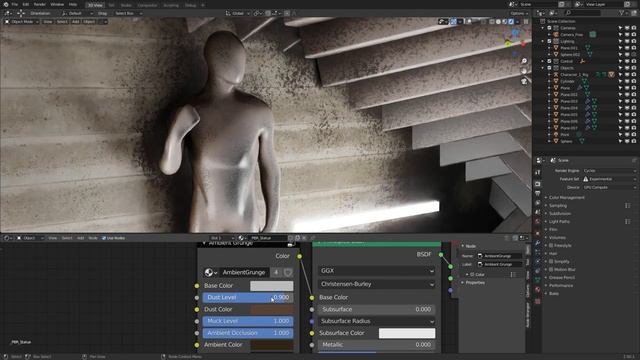Open the Select Box tool dropdown
640x360 pixels.
(128, 13)
